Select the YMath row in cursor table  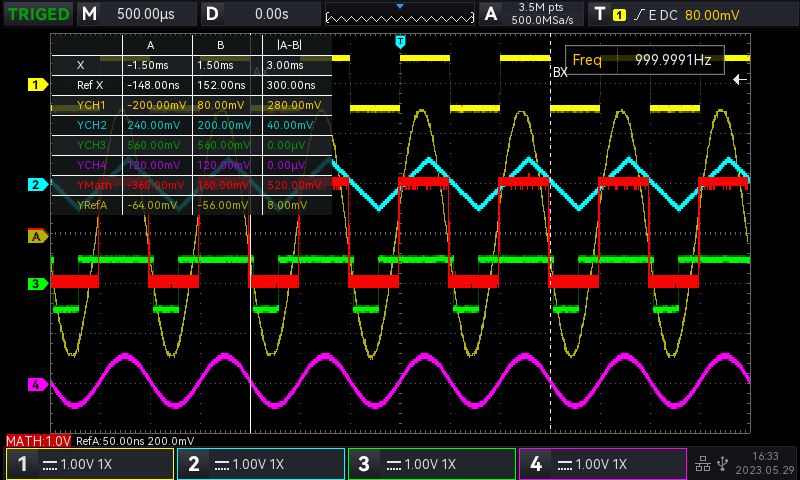[x=190, y=185]
